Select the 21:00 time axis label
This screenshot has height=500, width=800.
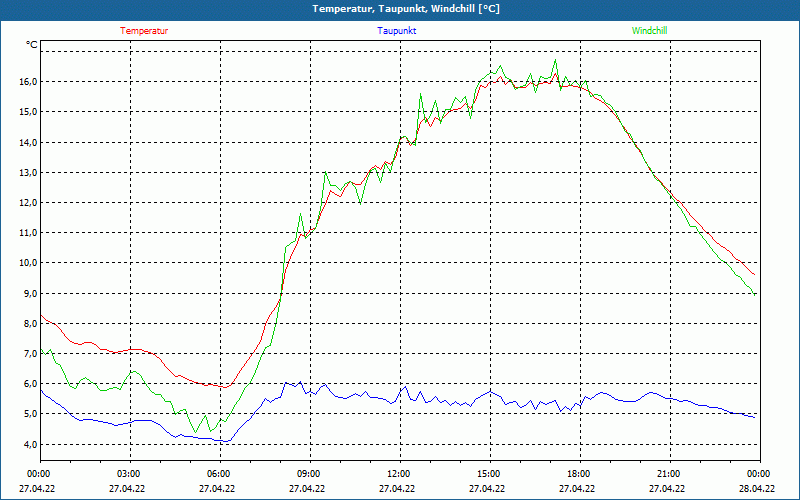click(x=668, y=474)
